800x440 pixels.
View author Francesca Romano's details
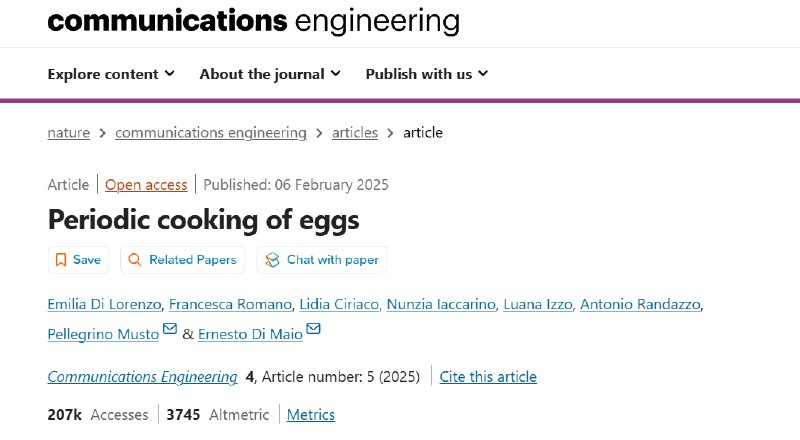click(x=230, y=305)
